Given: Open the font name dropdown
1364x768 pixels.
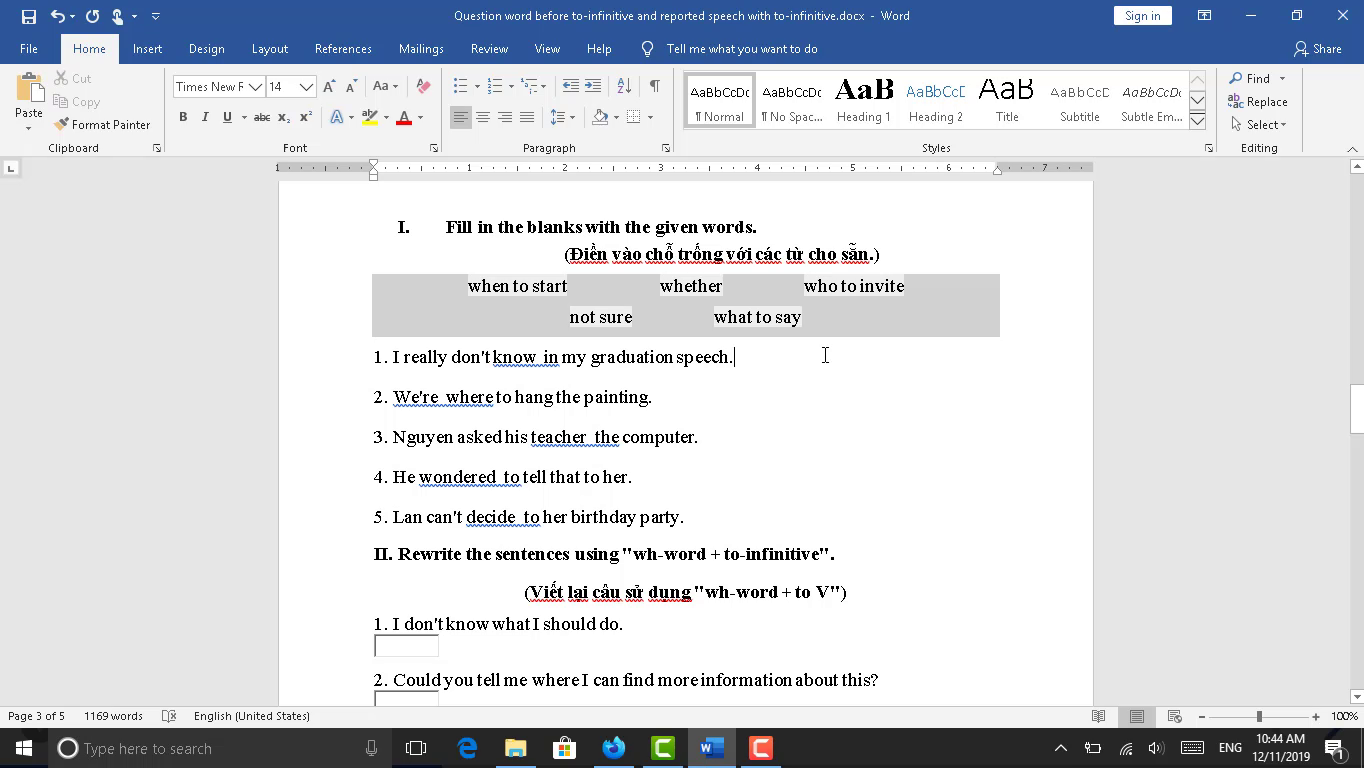Looking at the screenshot, I should coord(255,87).
